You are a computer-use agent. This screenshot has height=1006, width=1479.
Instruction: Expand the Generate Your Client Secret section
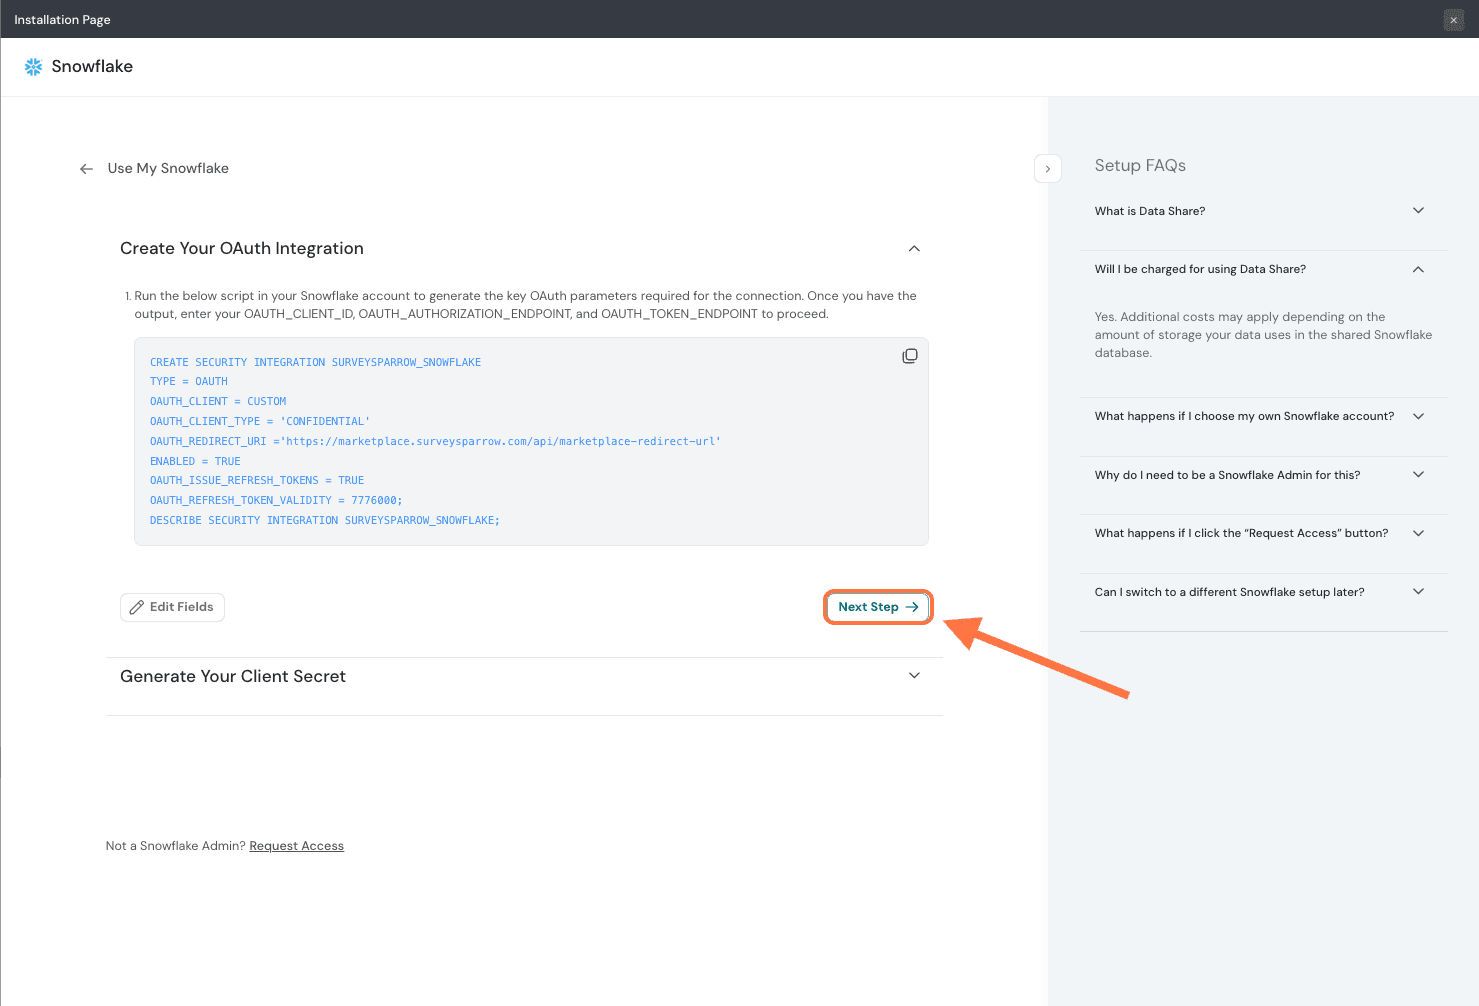913,676
